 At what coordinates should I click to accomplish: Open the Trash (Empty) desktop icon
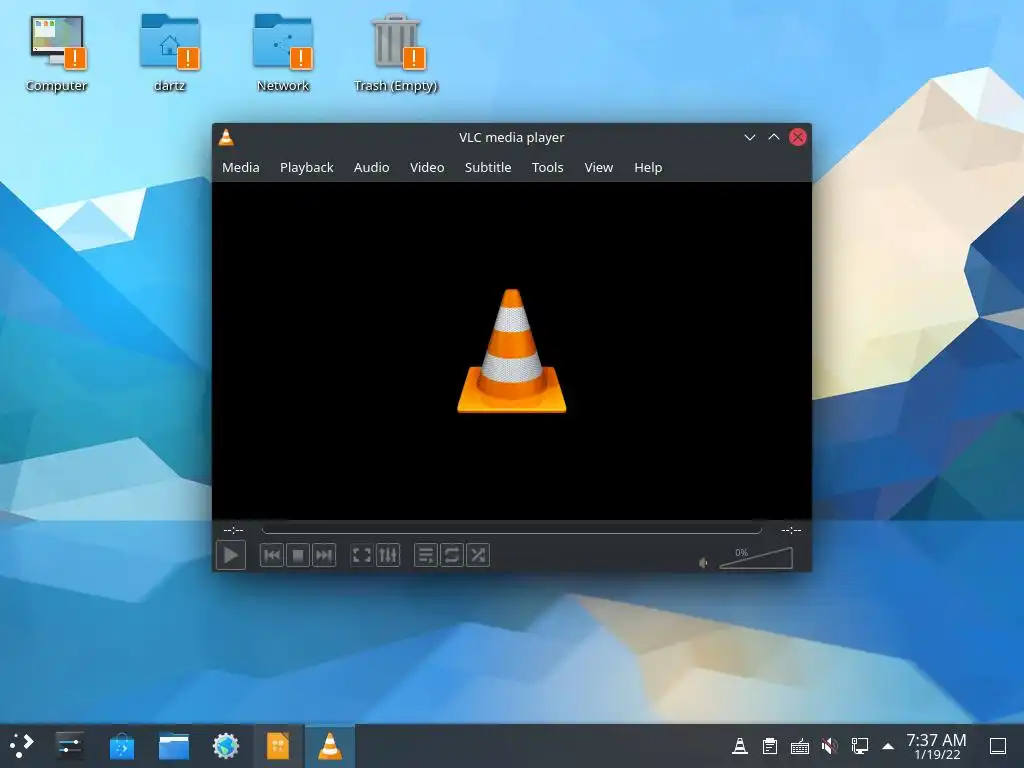[396, 54]
